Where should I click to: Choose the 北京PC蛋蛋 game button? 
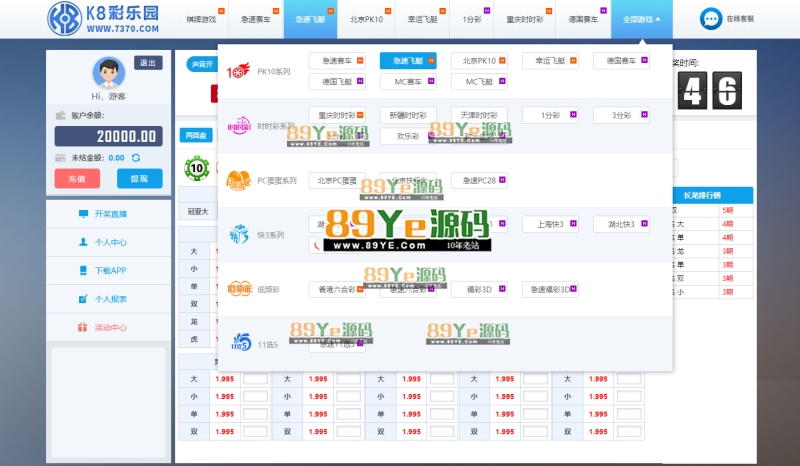tap(337, 180)
